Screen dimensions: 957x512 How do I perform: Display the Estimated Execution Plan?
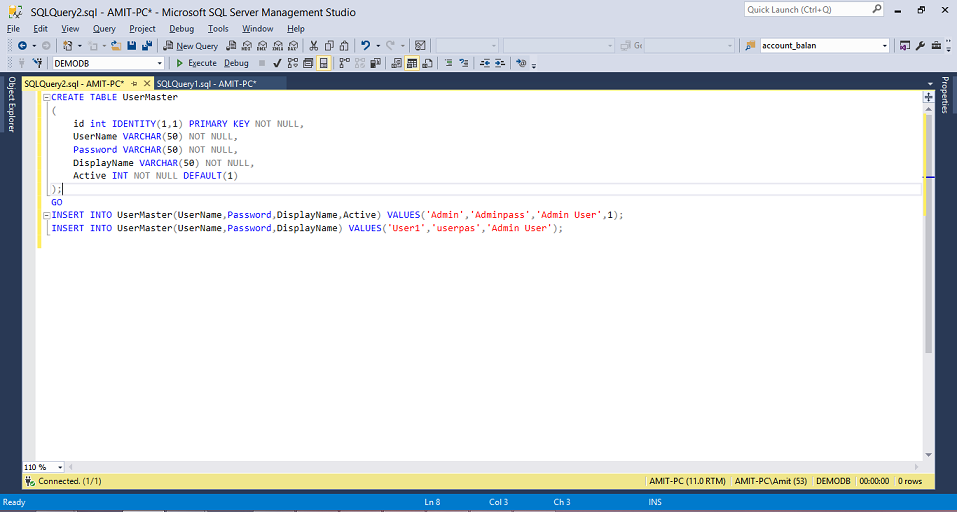[x=292, y=63]
